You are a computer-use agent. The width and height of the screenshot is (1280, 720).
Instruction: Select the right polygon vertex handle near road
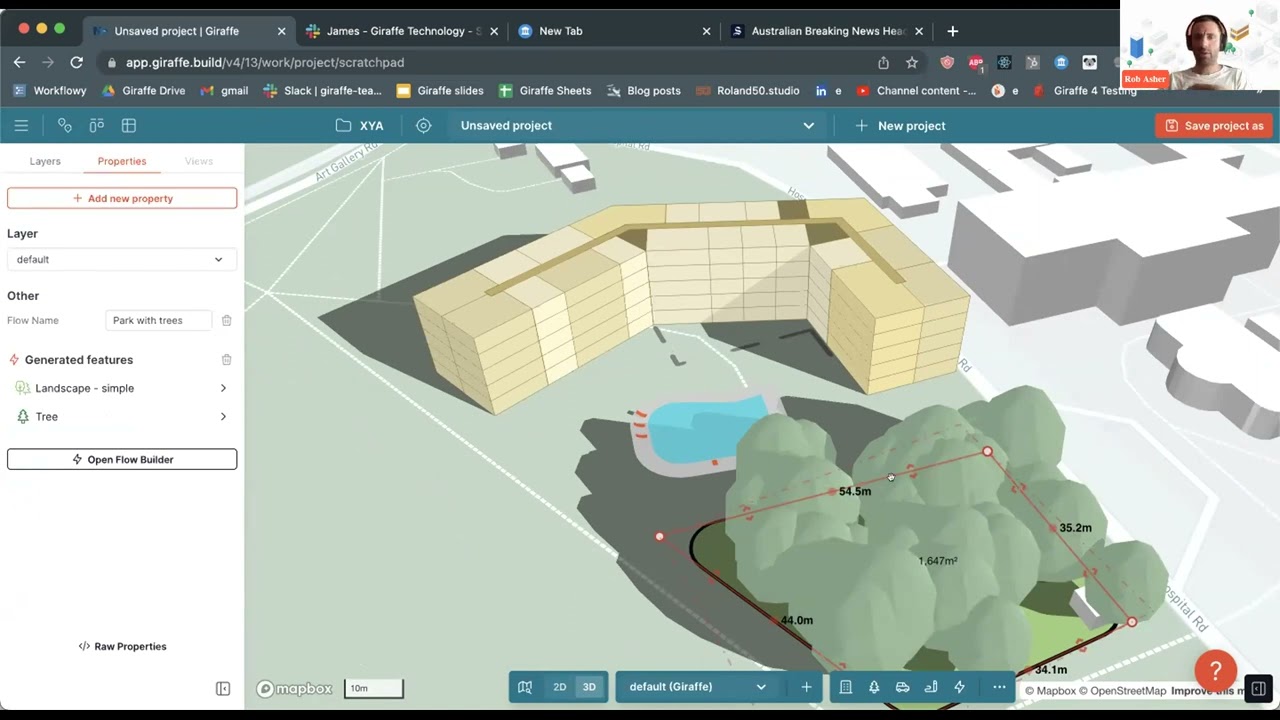pyautogui.click(x=1132, y=622)
